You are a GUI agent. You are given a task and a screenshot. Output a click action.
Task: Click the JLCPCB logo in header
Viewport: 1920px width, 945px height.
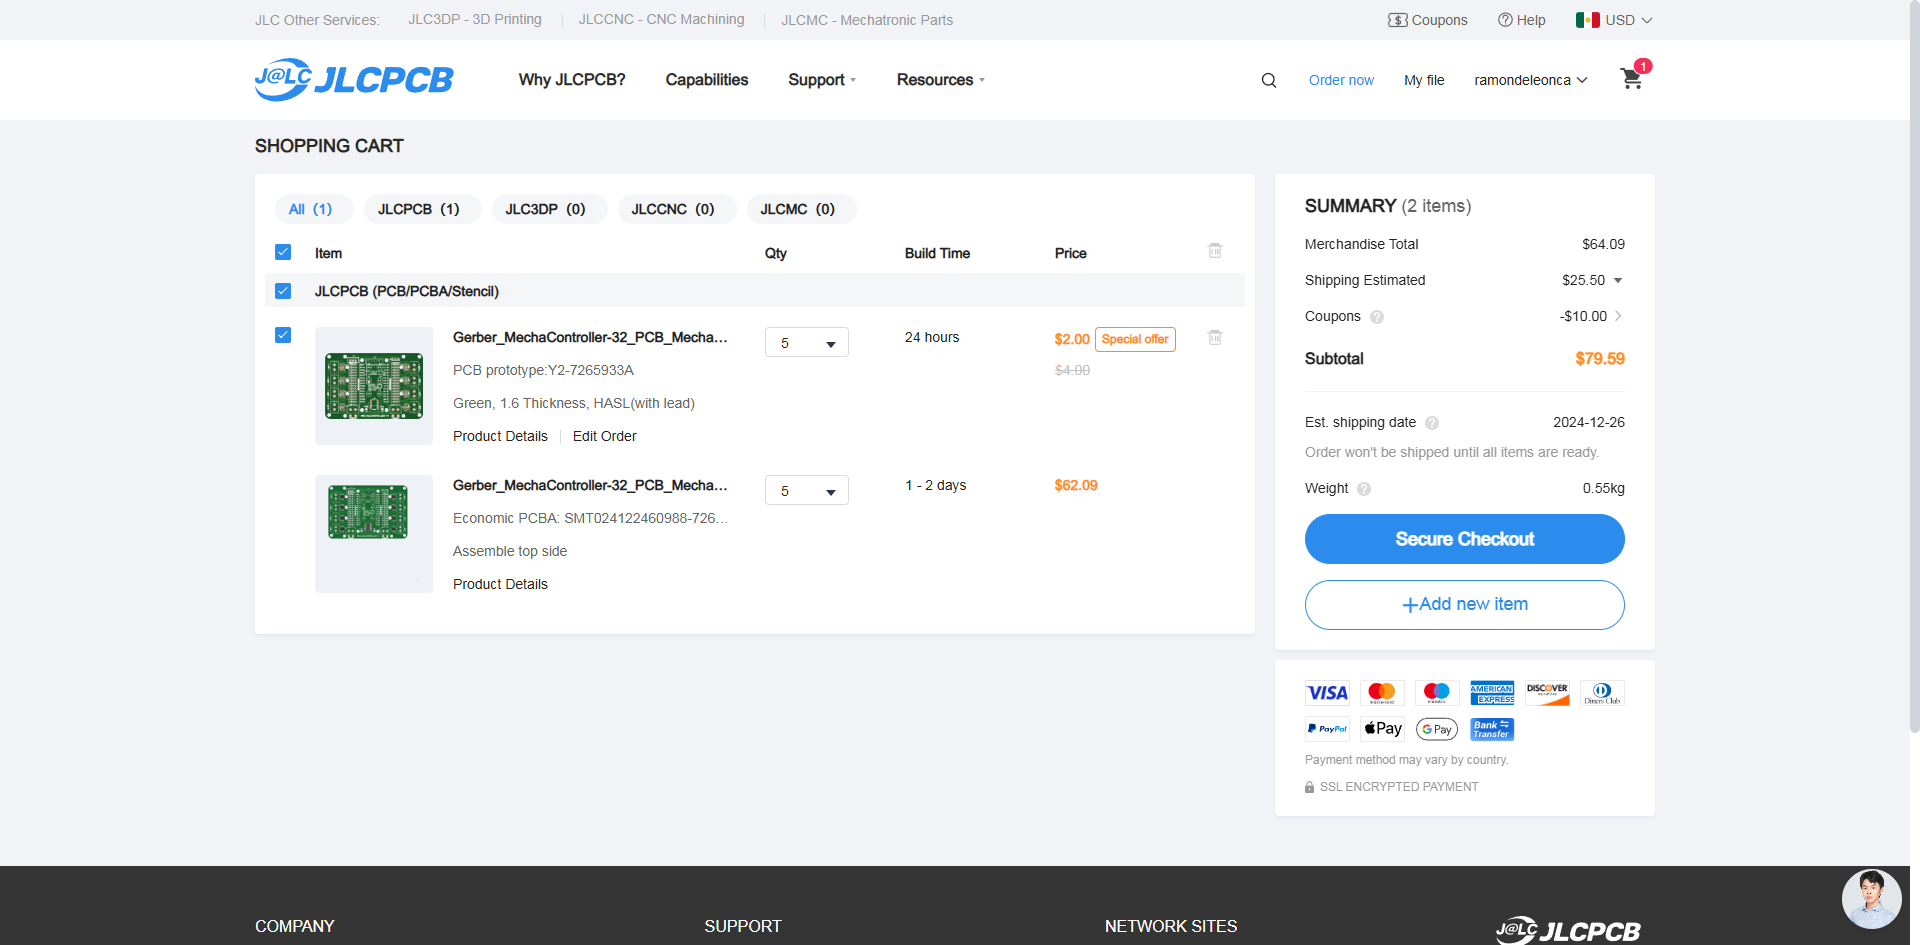tap(354, 80)
